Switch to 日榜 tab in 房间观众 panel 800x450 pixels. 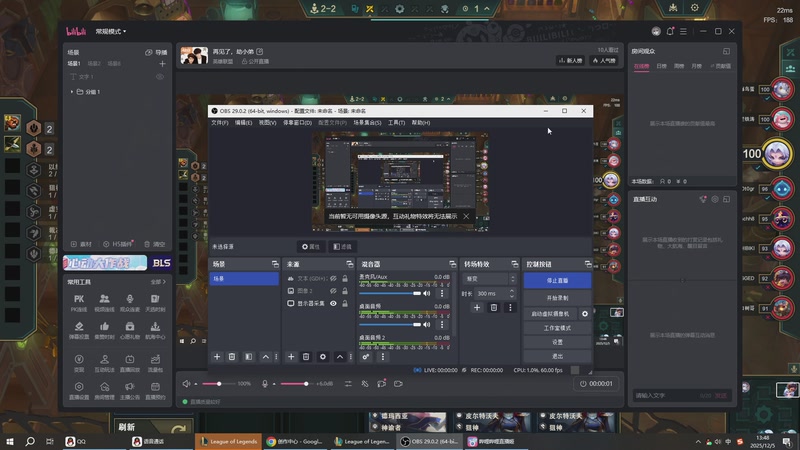point(661,66)
